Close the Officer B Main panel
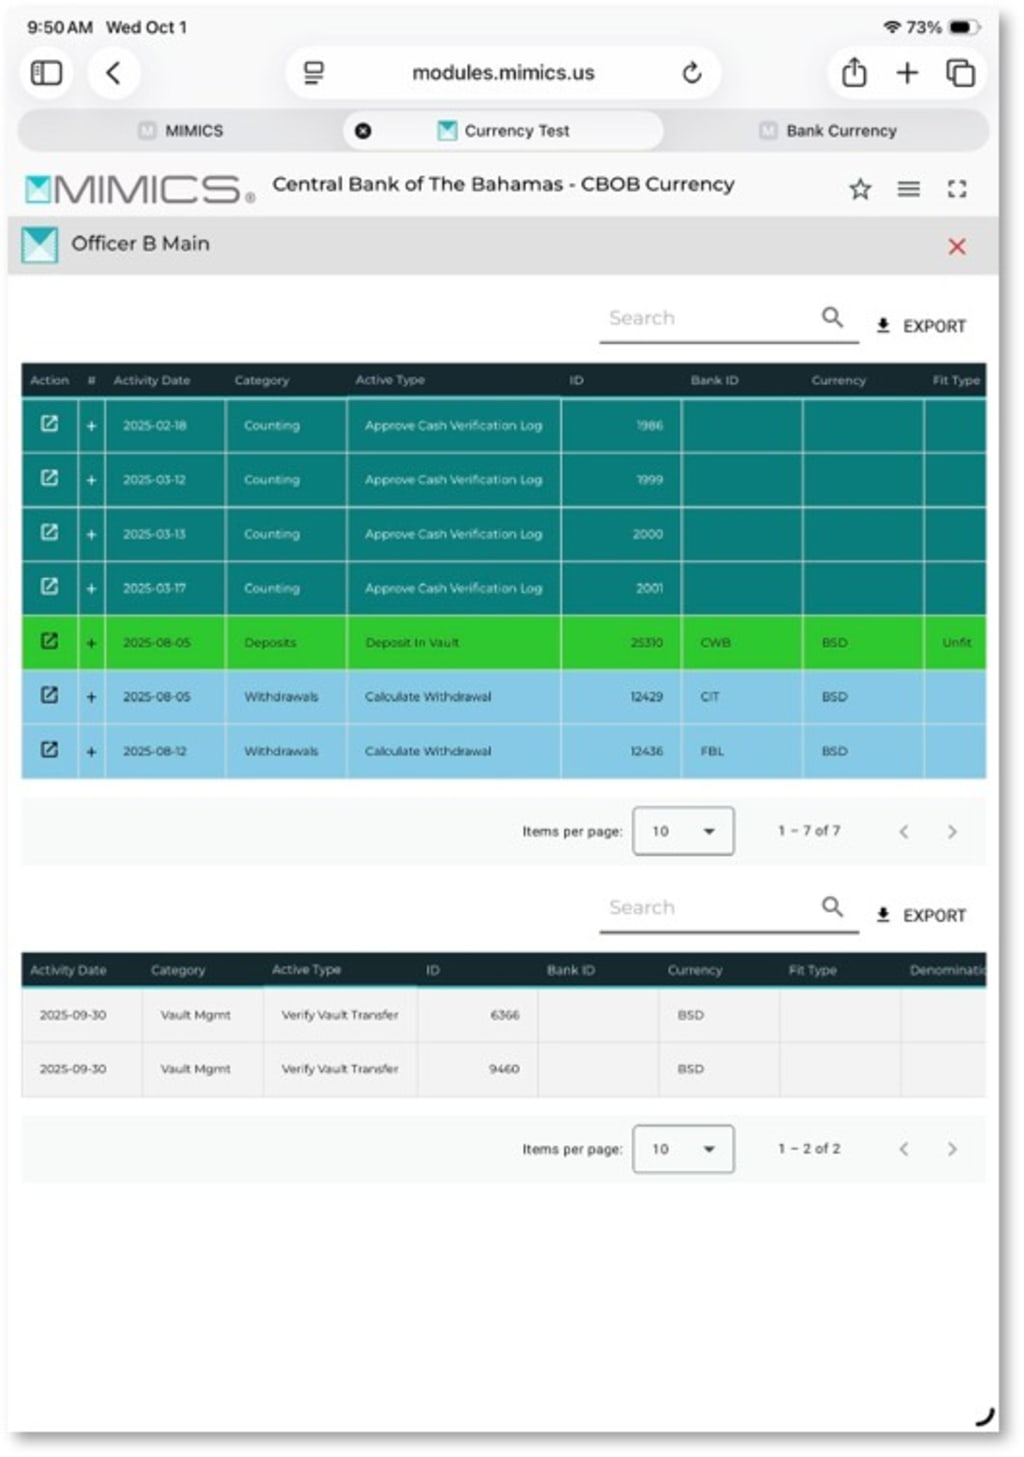The width and height of the screenshot is (1024, 1457). point(957,246)
